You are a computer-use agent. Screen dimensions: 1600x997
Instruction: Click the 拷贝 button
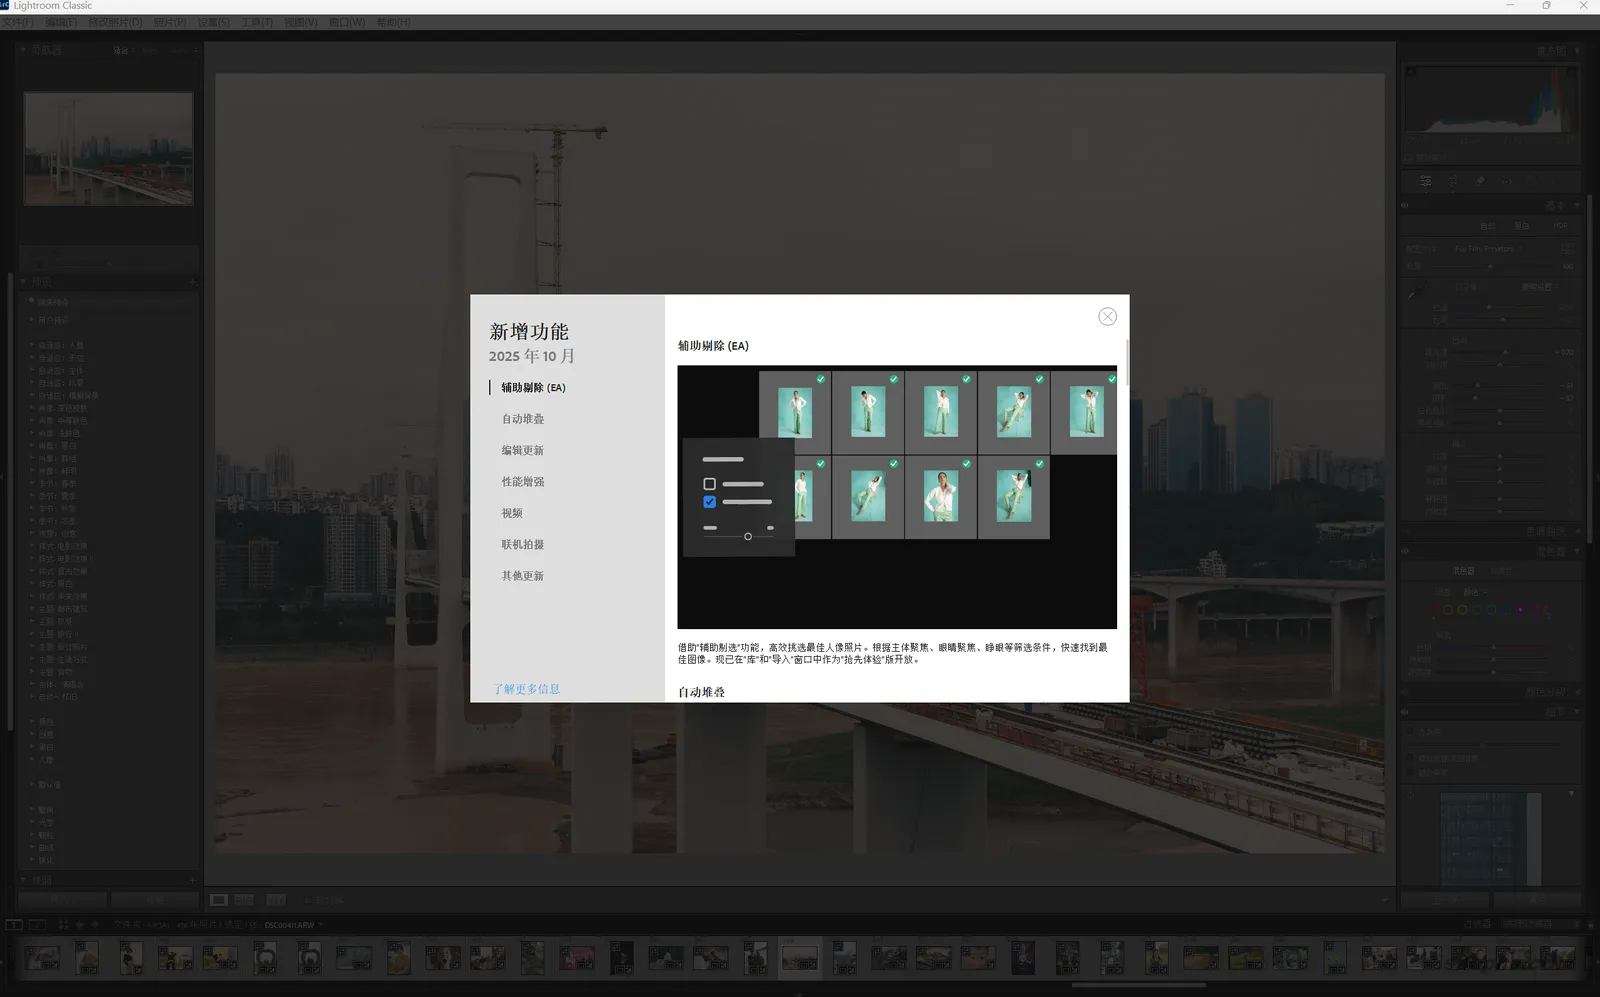(x=60, y=899)
